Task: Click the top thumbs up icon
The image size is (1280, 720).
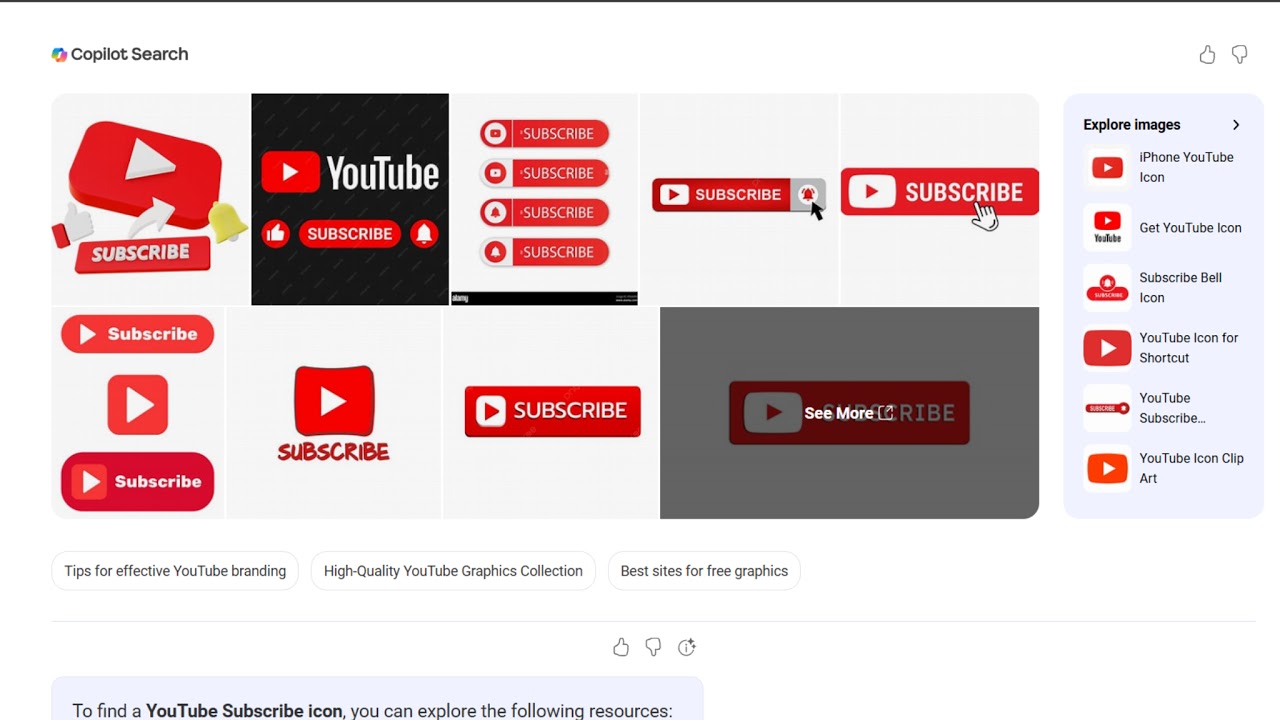Action: pos(1207,55)
